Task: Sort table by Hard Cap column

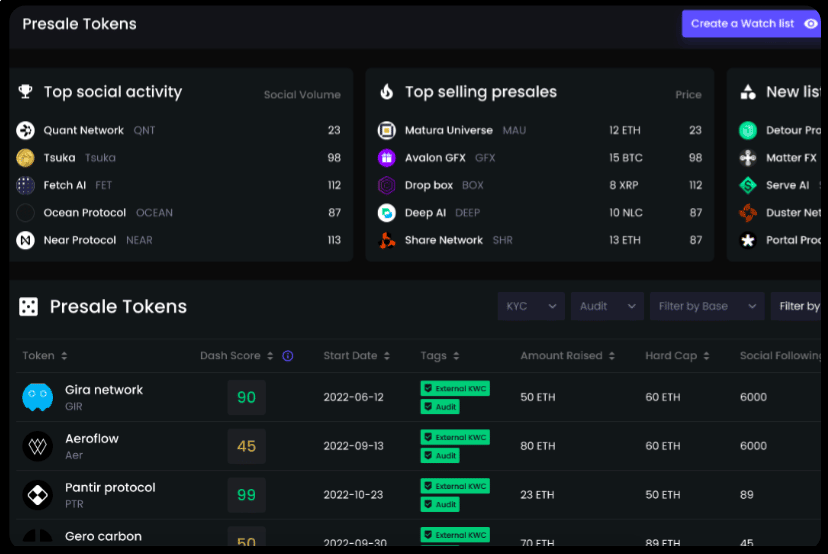Action: (x=677, y=356)
